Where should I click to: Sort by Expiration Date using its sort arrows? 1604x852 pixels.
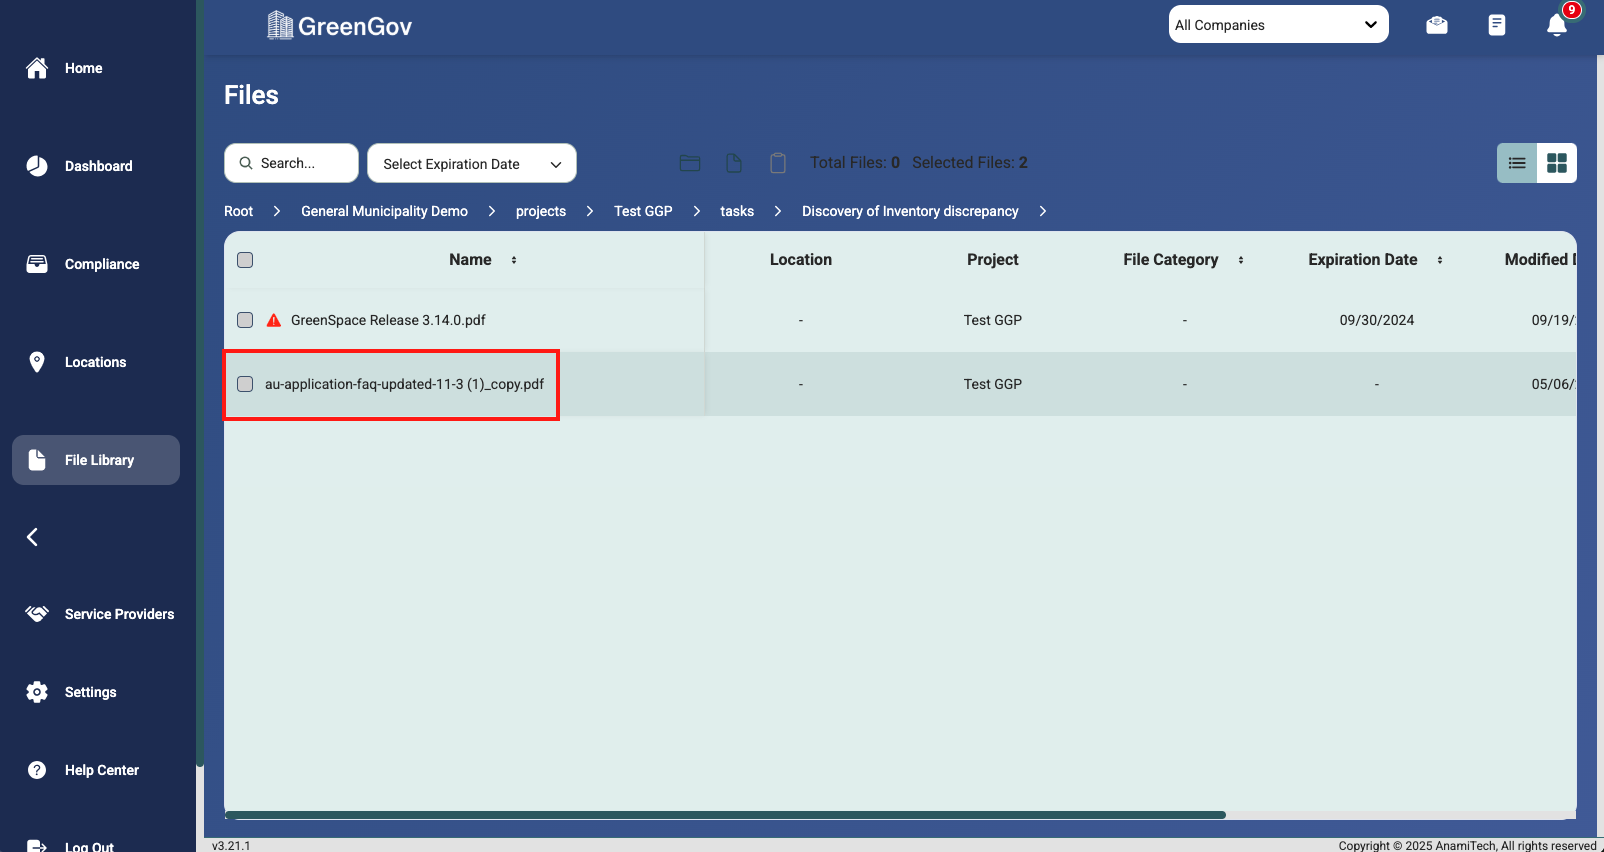pyautogui.click(x=1440, y=260)
